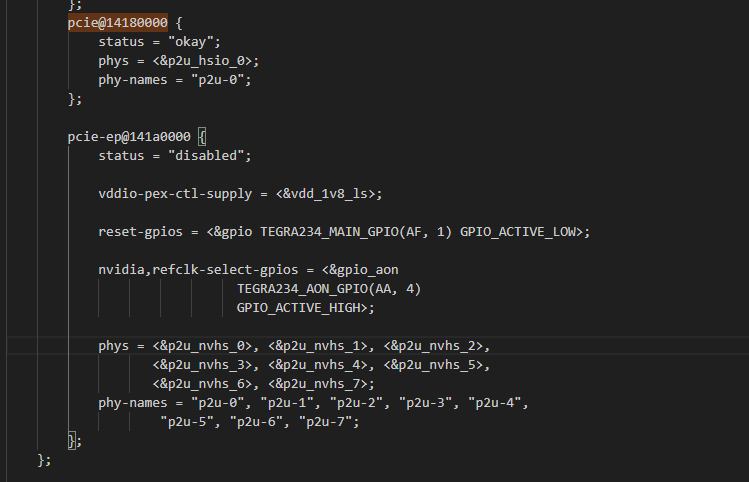Click the &vdd_1v8_ls supply reference
This screenshot has height=482, width=749.
tap(327, 193)
